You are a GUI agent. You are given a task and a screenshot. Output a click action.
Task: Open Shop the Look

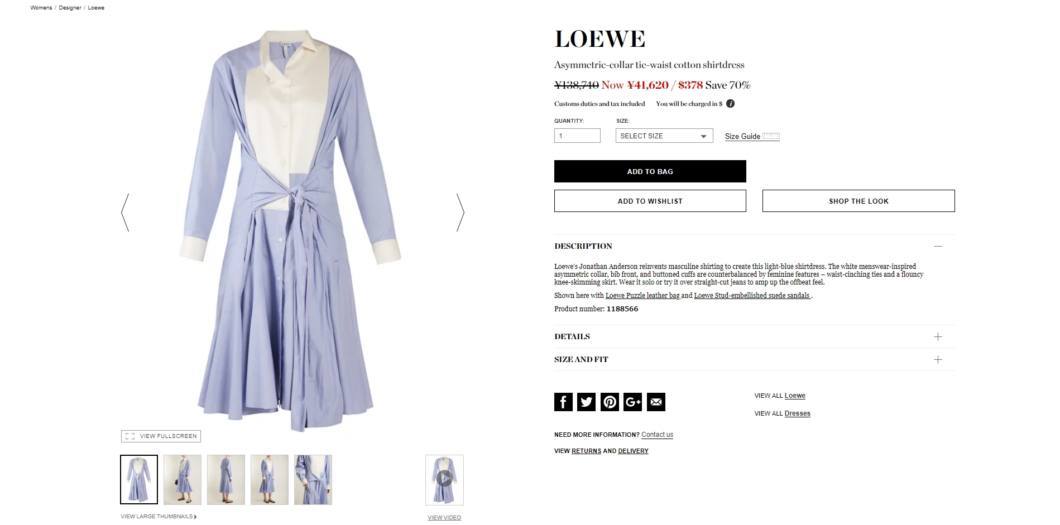point(859,201)
